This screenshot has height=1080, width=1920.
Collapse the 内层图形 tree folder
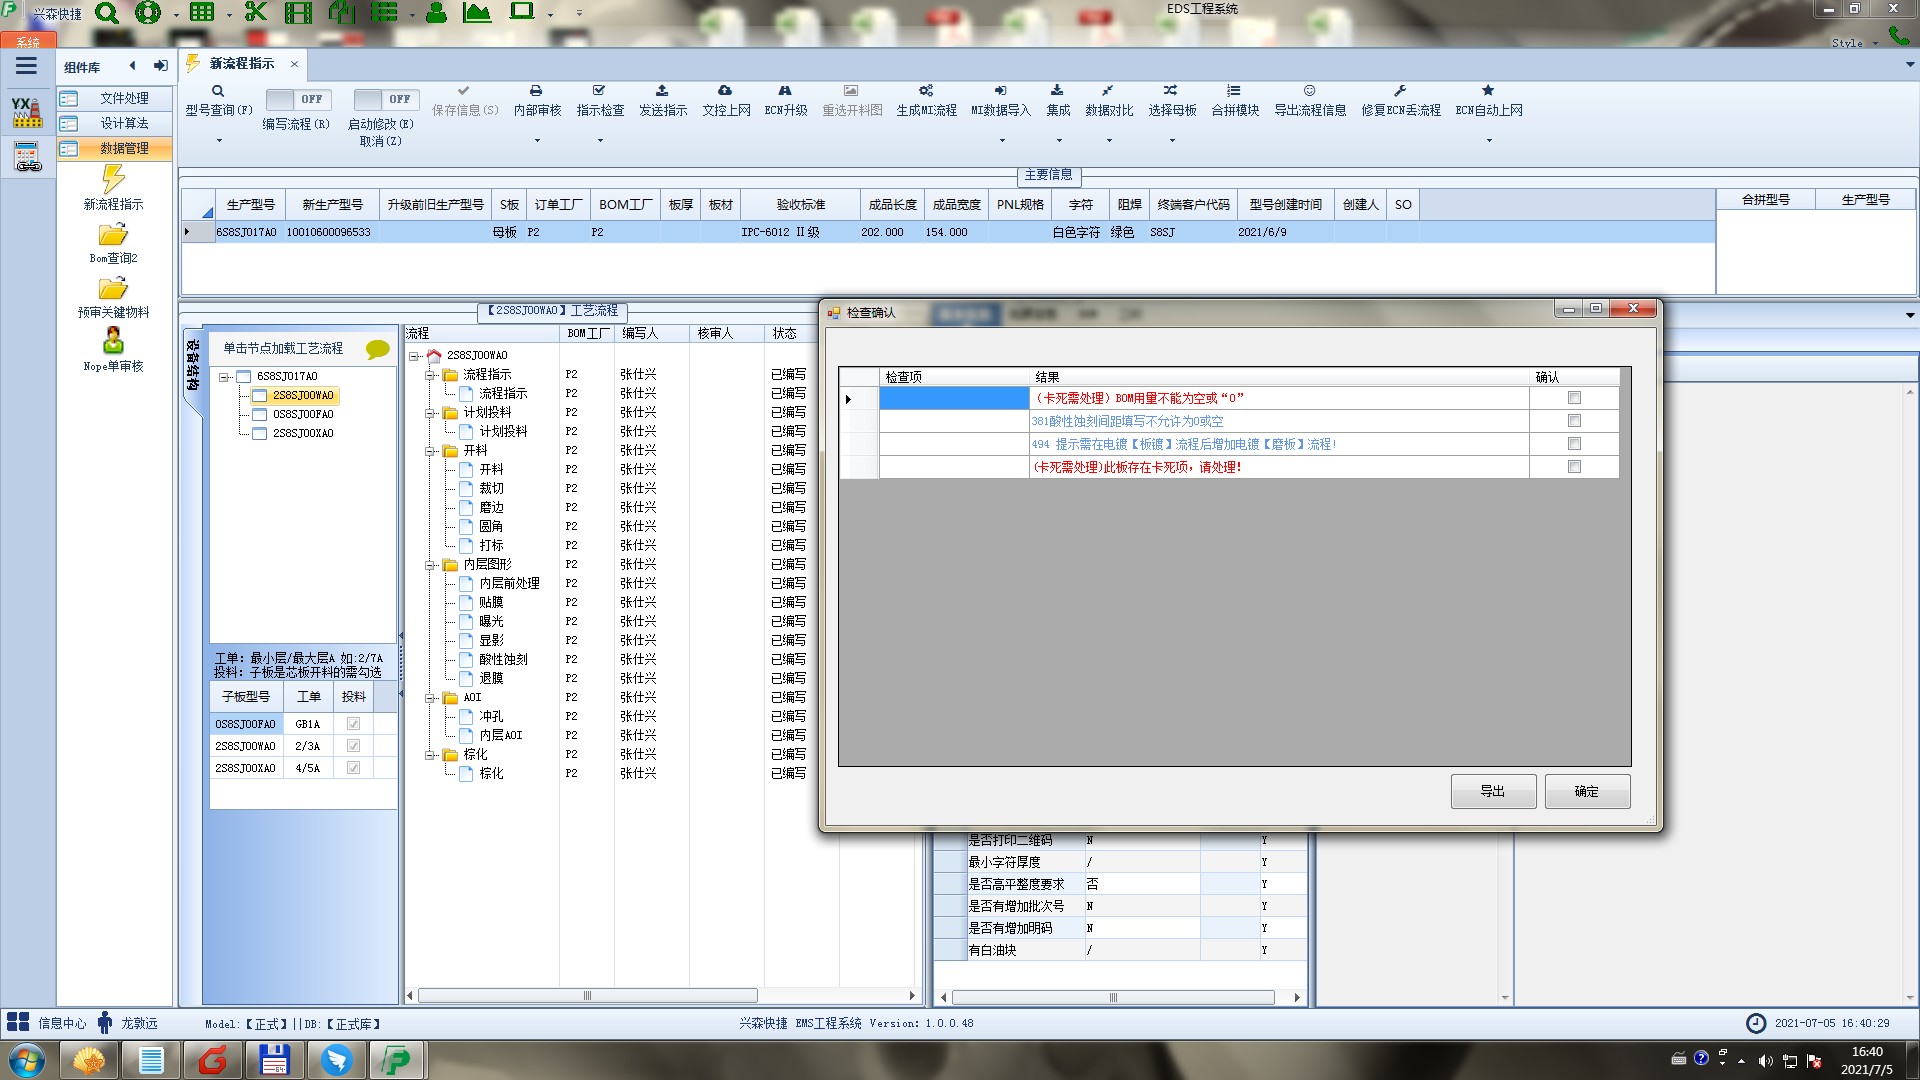tap(430, 565)
